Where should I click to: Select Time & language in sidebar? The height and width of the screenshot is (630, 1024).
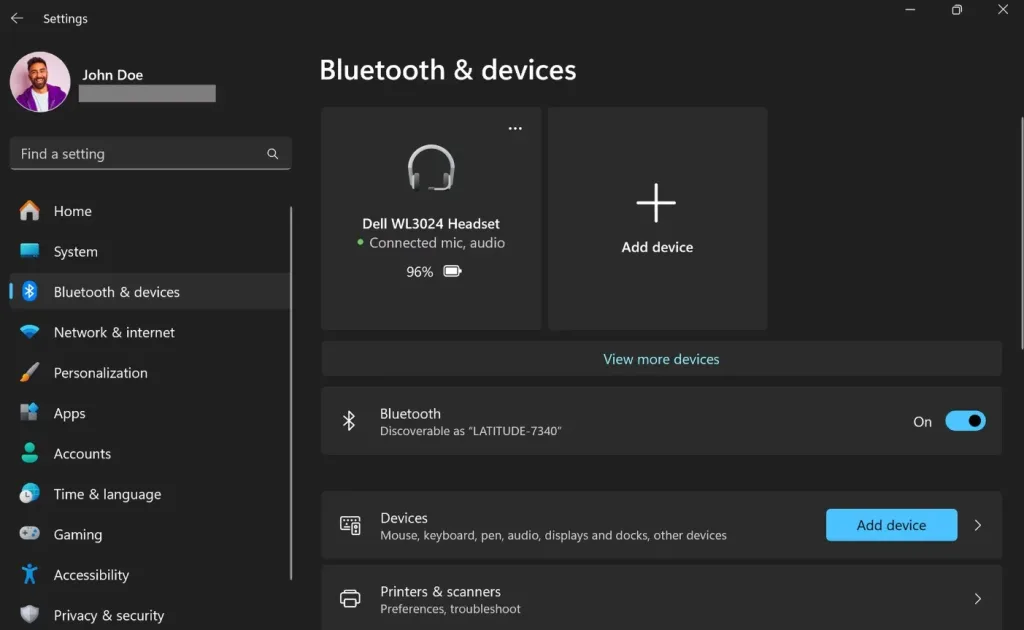[107, 494]
